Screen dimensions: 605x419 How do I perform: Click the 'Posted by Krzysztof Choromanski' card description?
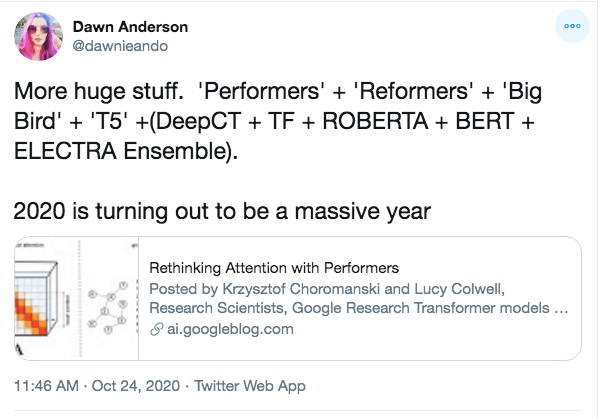(x=358, y=298)
